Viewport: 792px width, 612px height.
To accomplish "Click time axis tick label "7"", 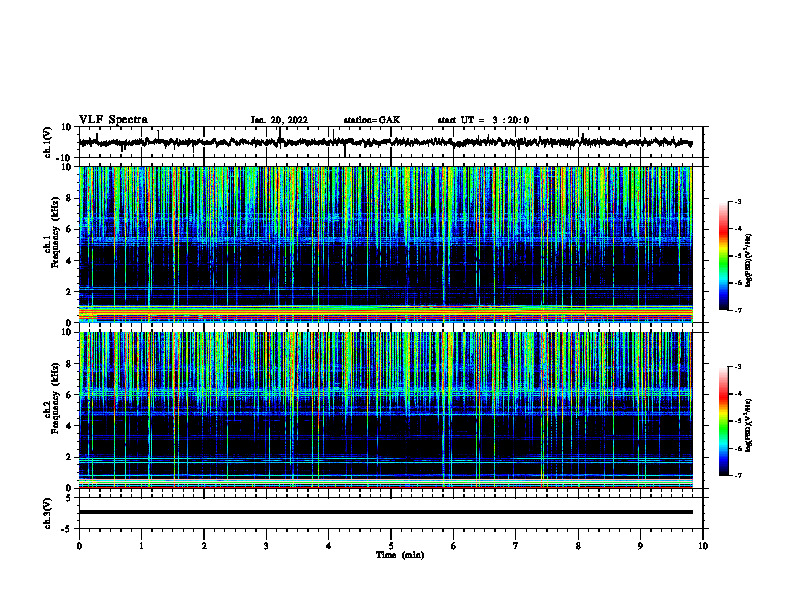I will [x=516, y=546].
